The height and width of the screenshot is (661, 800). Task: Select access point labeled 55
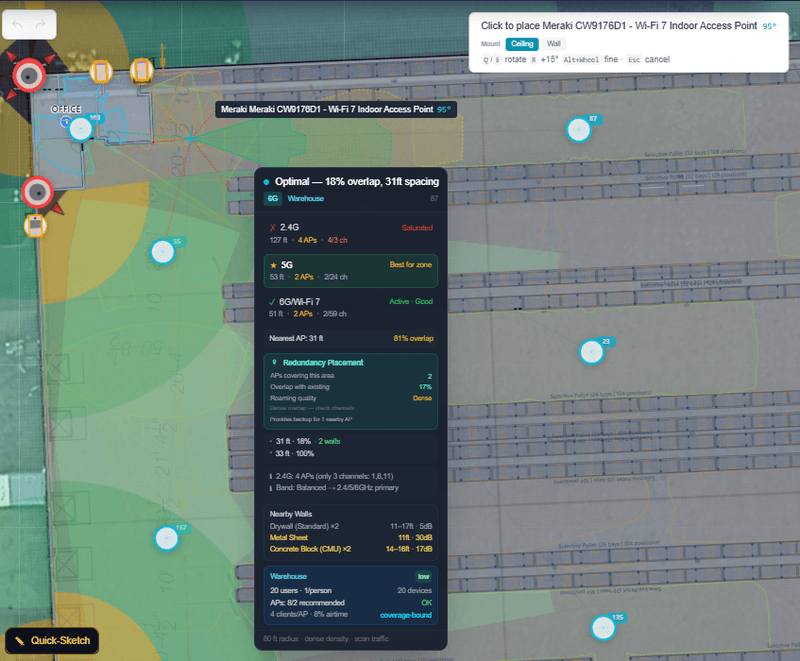pos(163,252)
